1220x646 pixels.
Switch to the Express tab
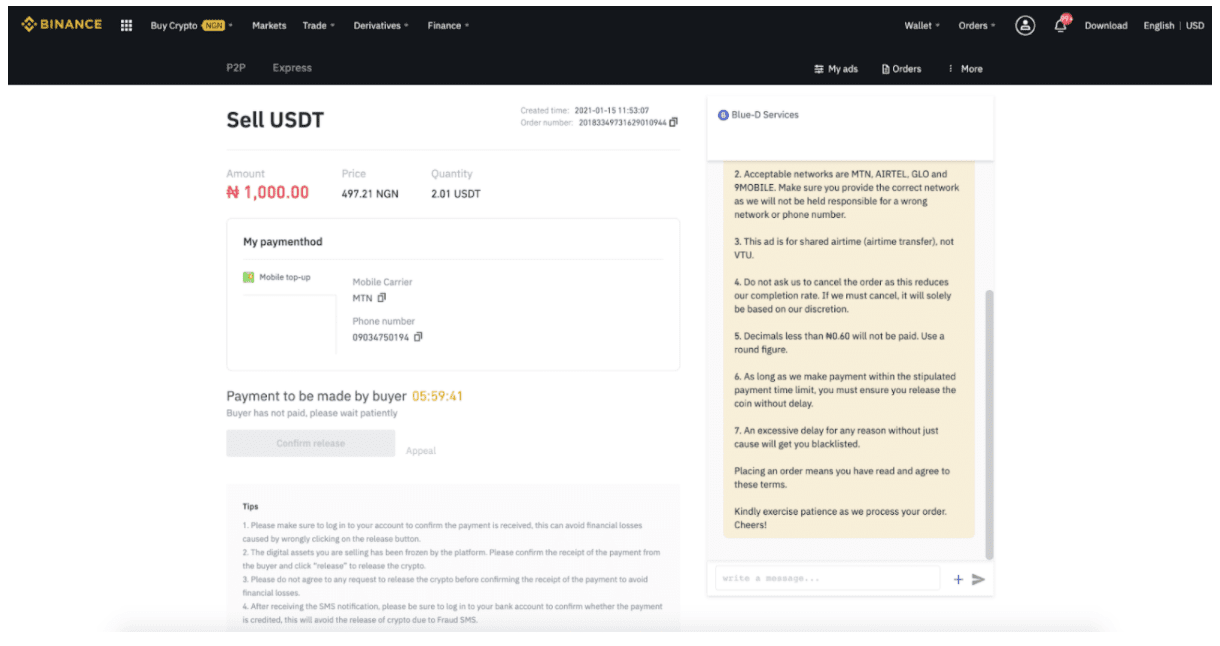tap(292, 68)
